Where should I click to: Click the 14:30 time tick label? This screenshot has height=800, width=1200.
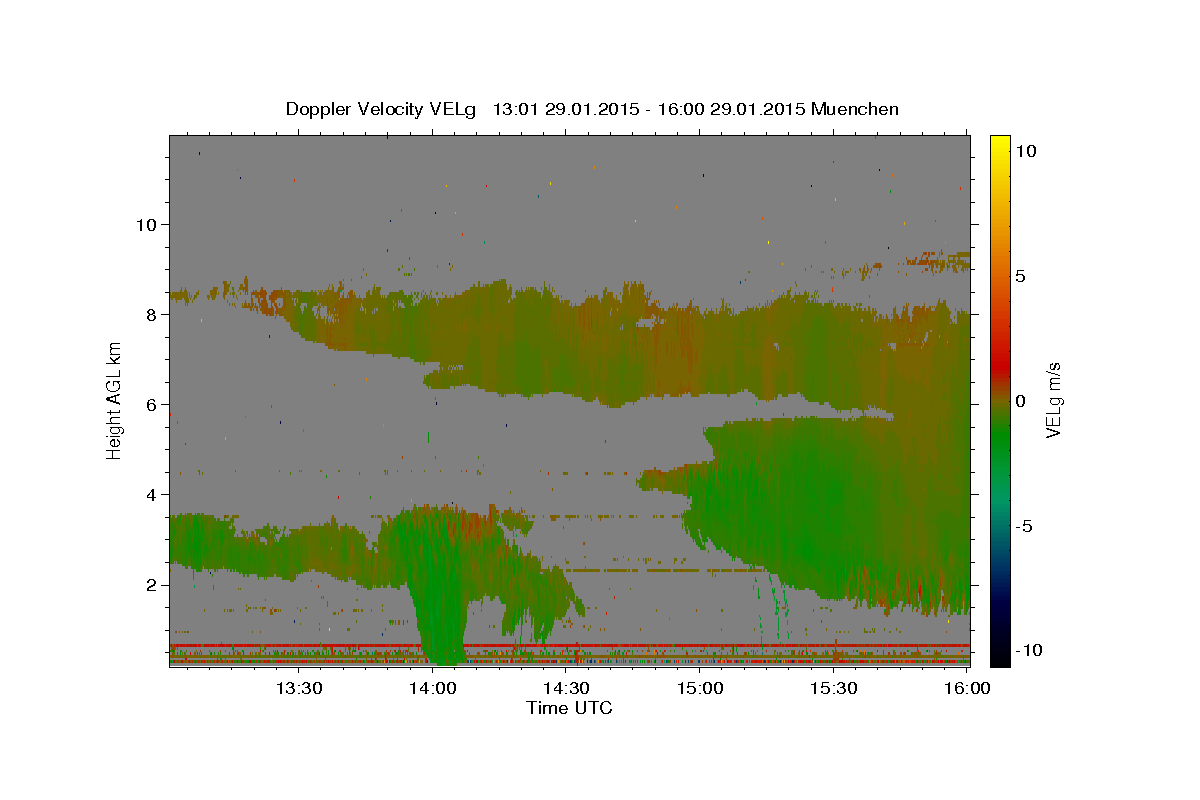[x=567, y=688]
